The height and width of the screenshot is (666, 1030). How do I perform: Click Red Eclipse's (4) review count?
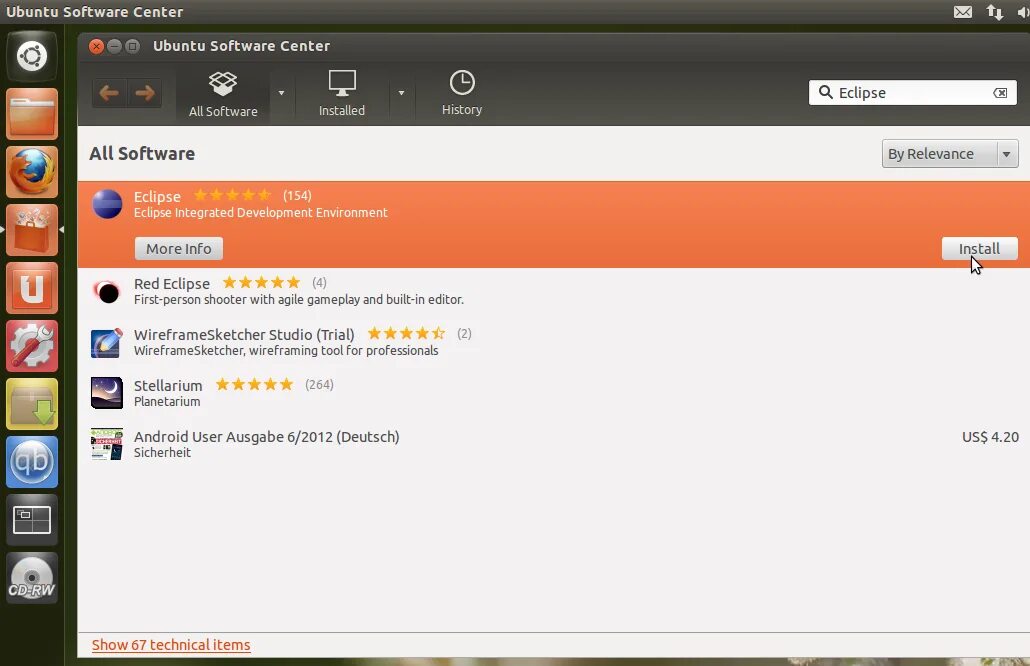(319, 282)
